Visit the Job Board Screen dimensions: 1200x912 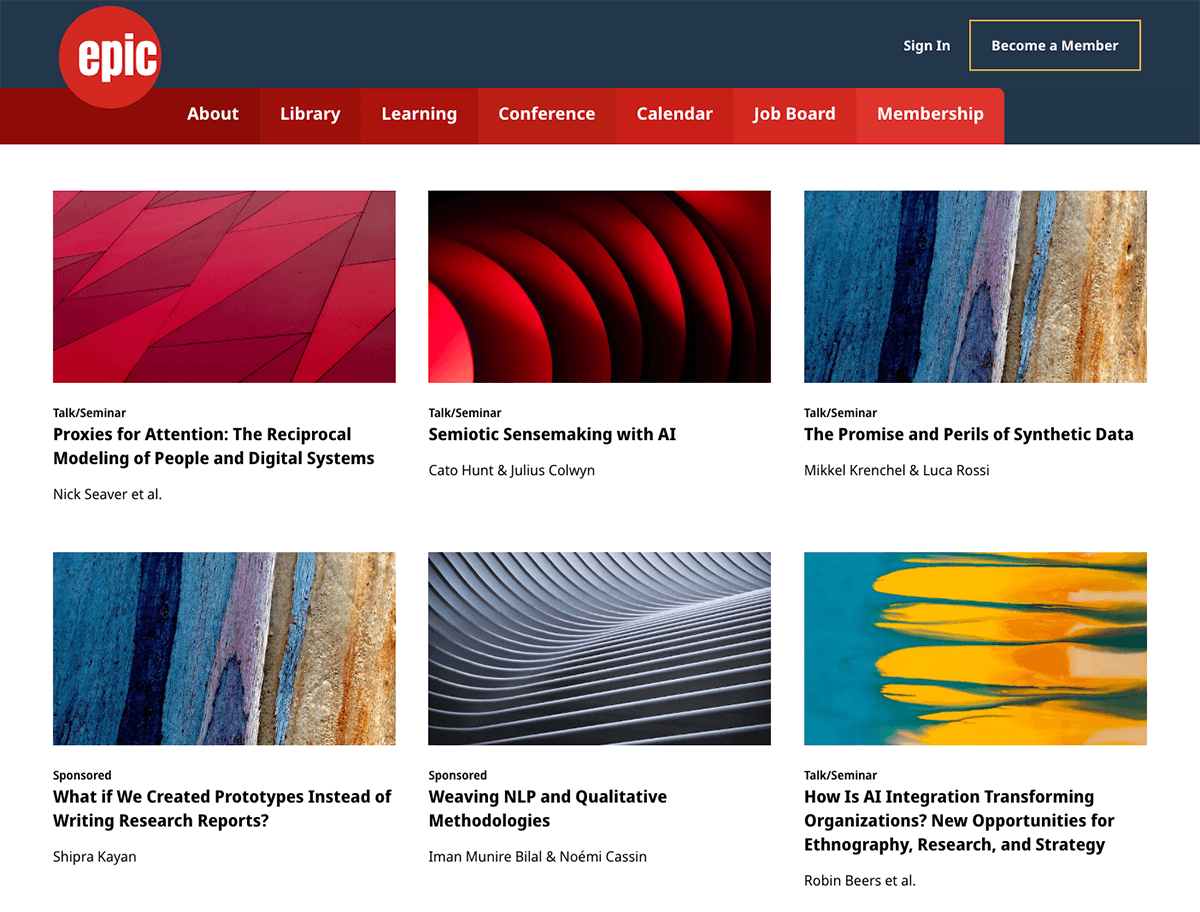(x=794, y=114)
